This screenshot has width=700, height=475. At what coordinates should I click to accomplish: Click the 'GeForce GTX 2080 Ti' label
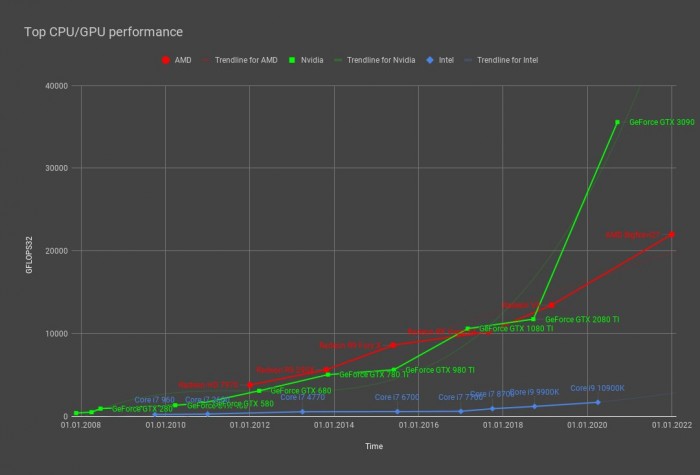click(582, 320)
